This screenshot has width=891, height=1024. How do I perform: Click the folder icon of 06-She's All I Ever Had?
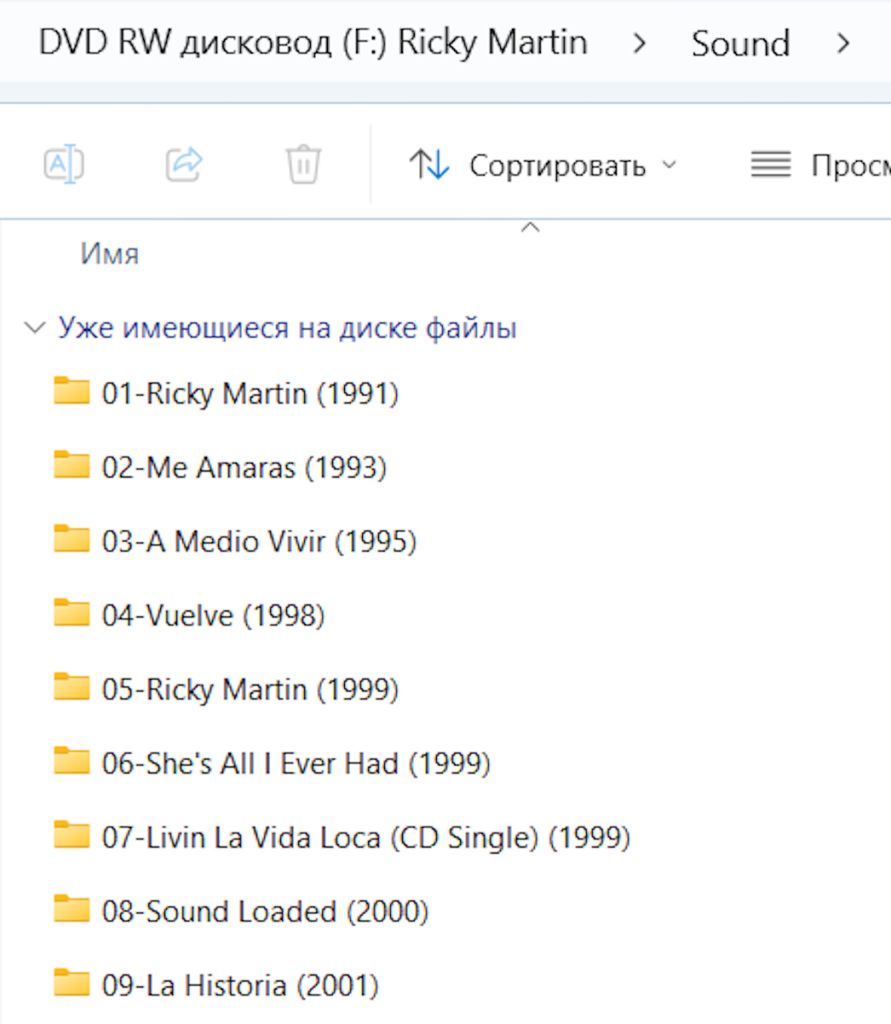[72, 760]
